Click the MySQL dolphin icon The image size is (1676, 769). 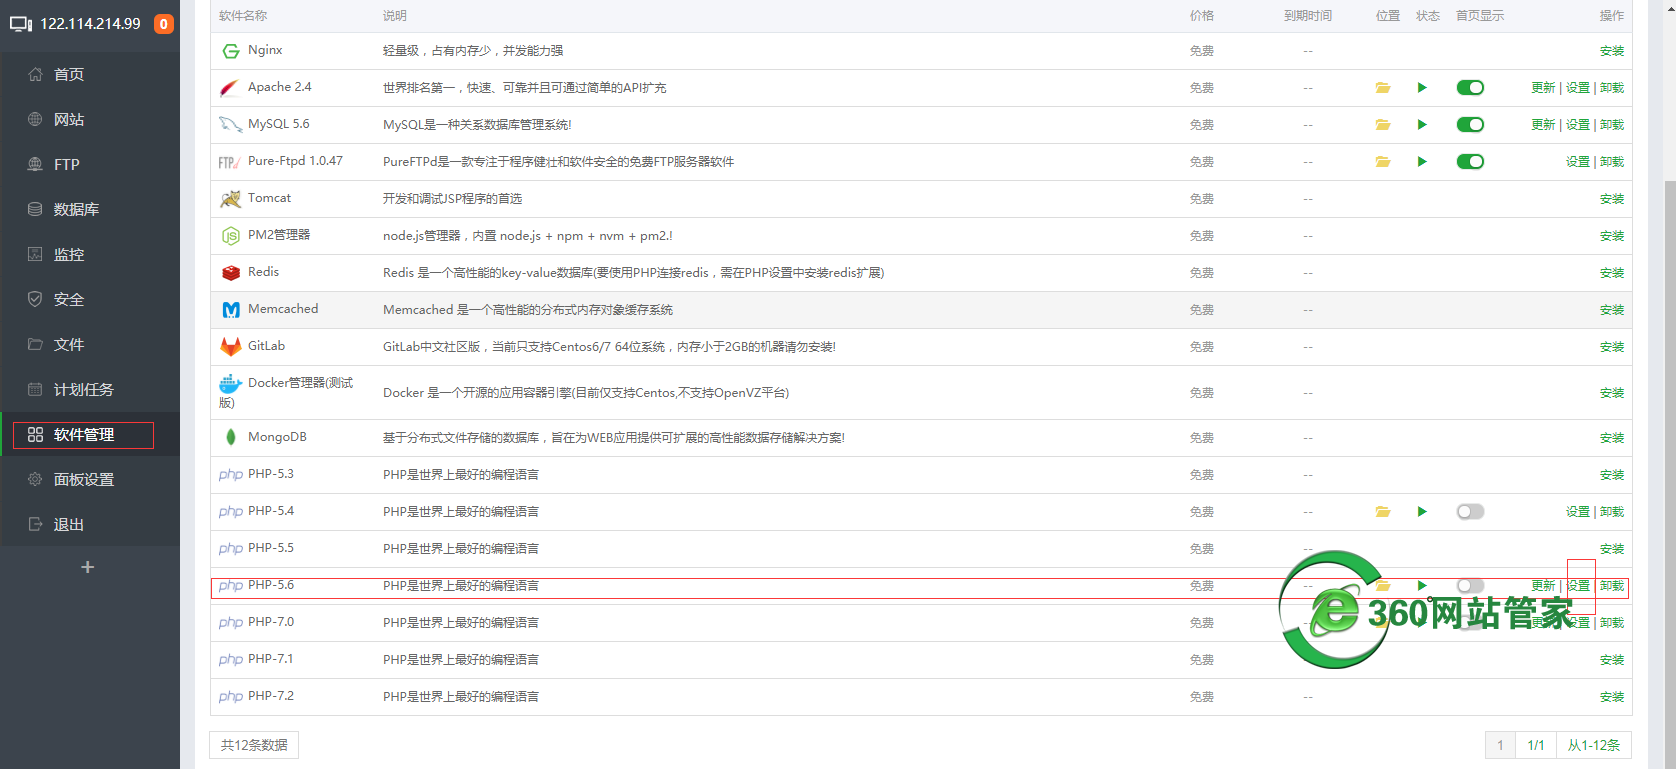230,125
